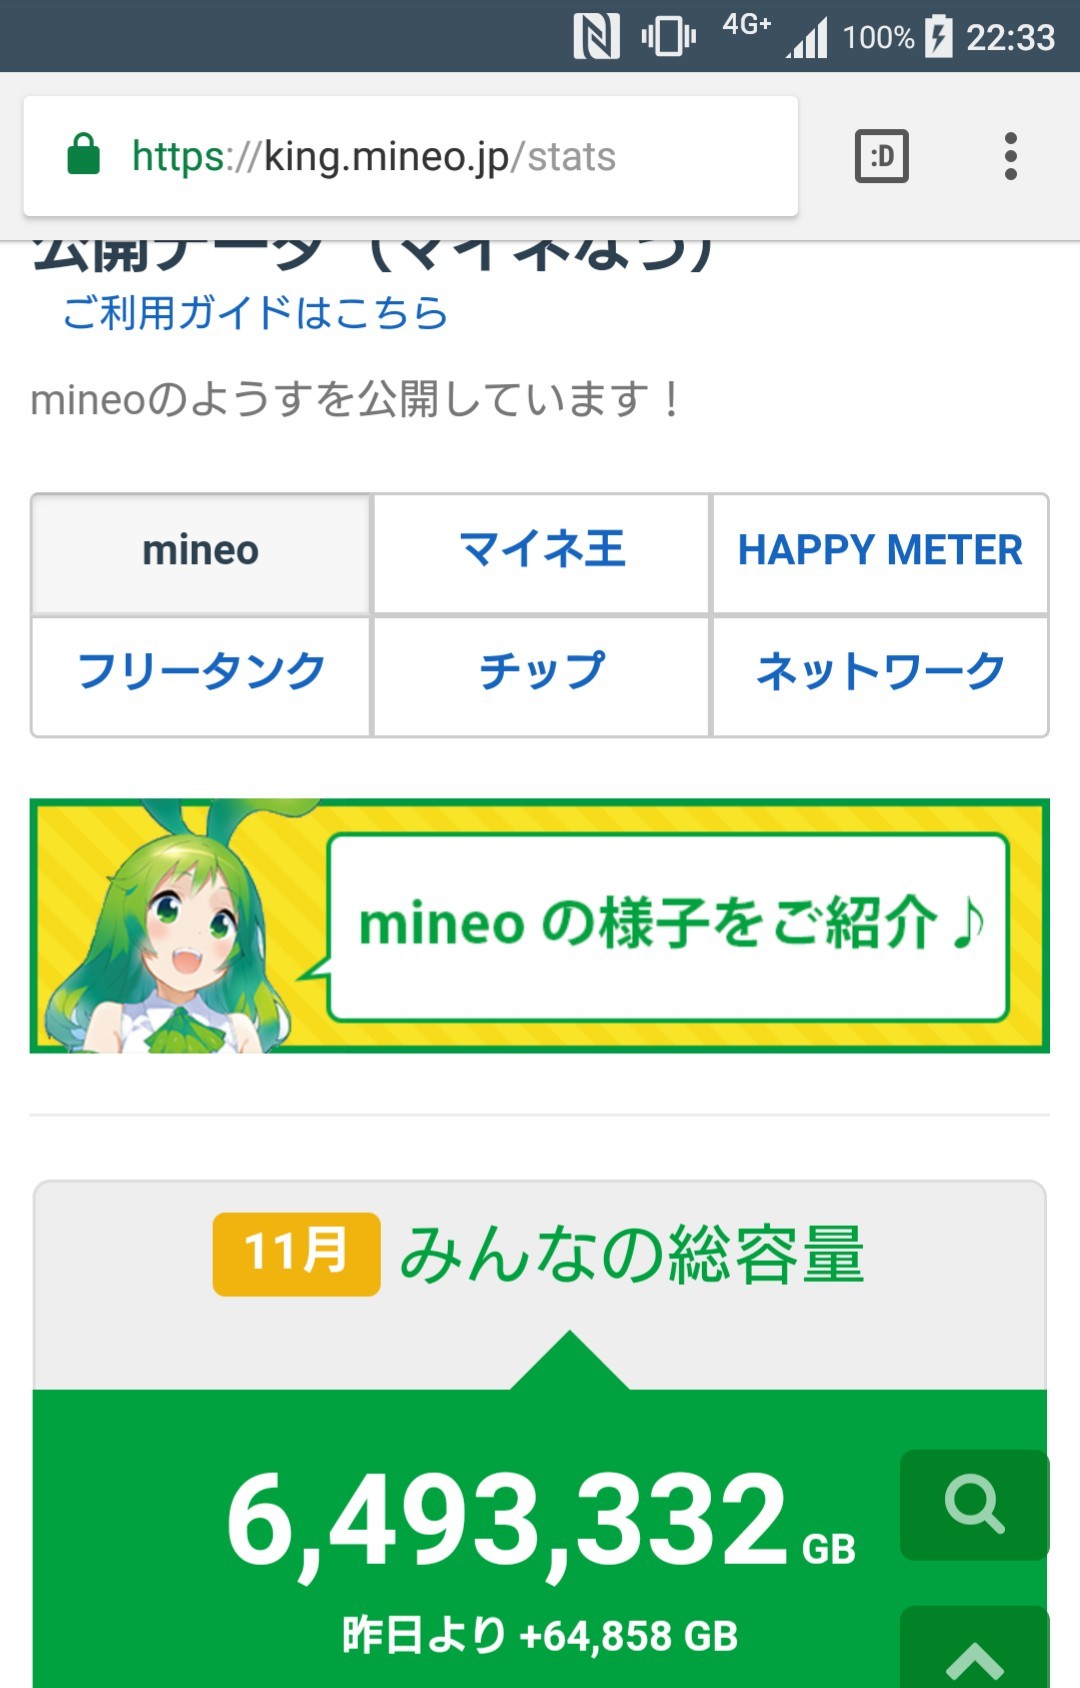Screen dimensions: 1080x1688
Task: Select the mineo tab
Action: 201,552
